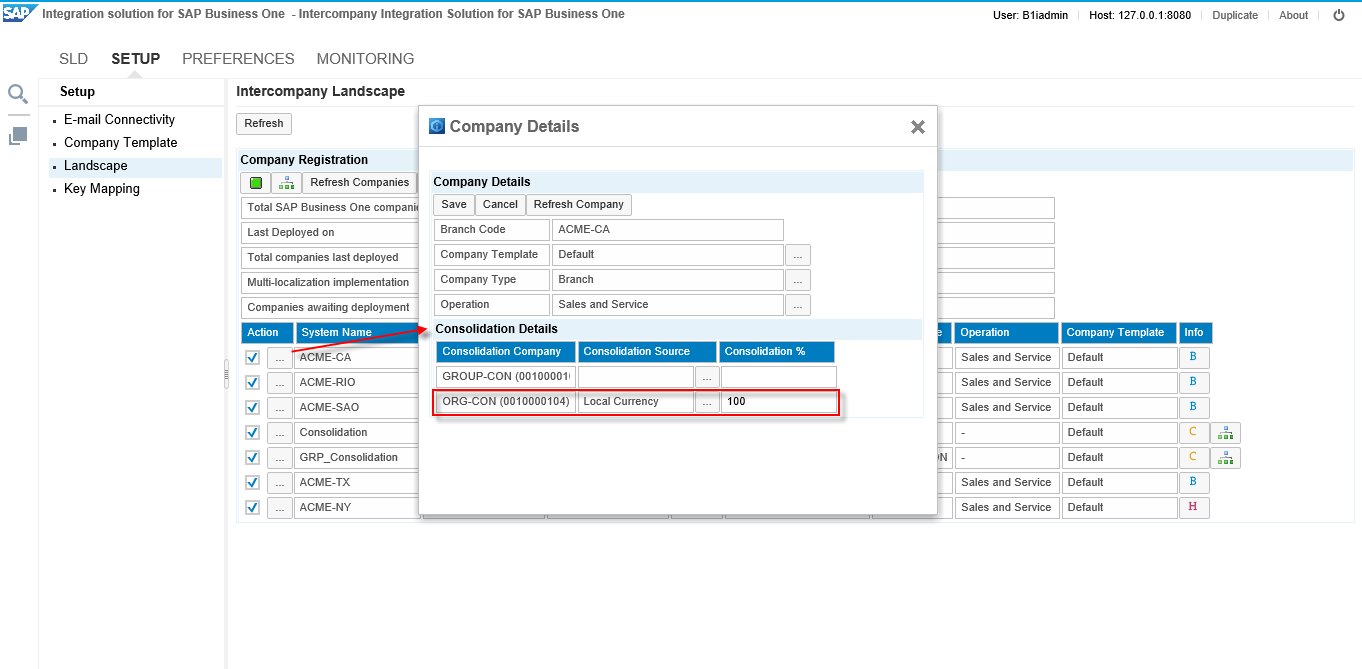This screenshot has height=669, width=1362.
Task: Toggle the ACME-SAO row checkbox
Action: [x=252, y=407]
